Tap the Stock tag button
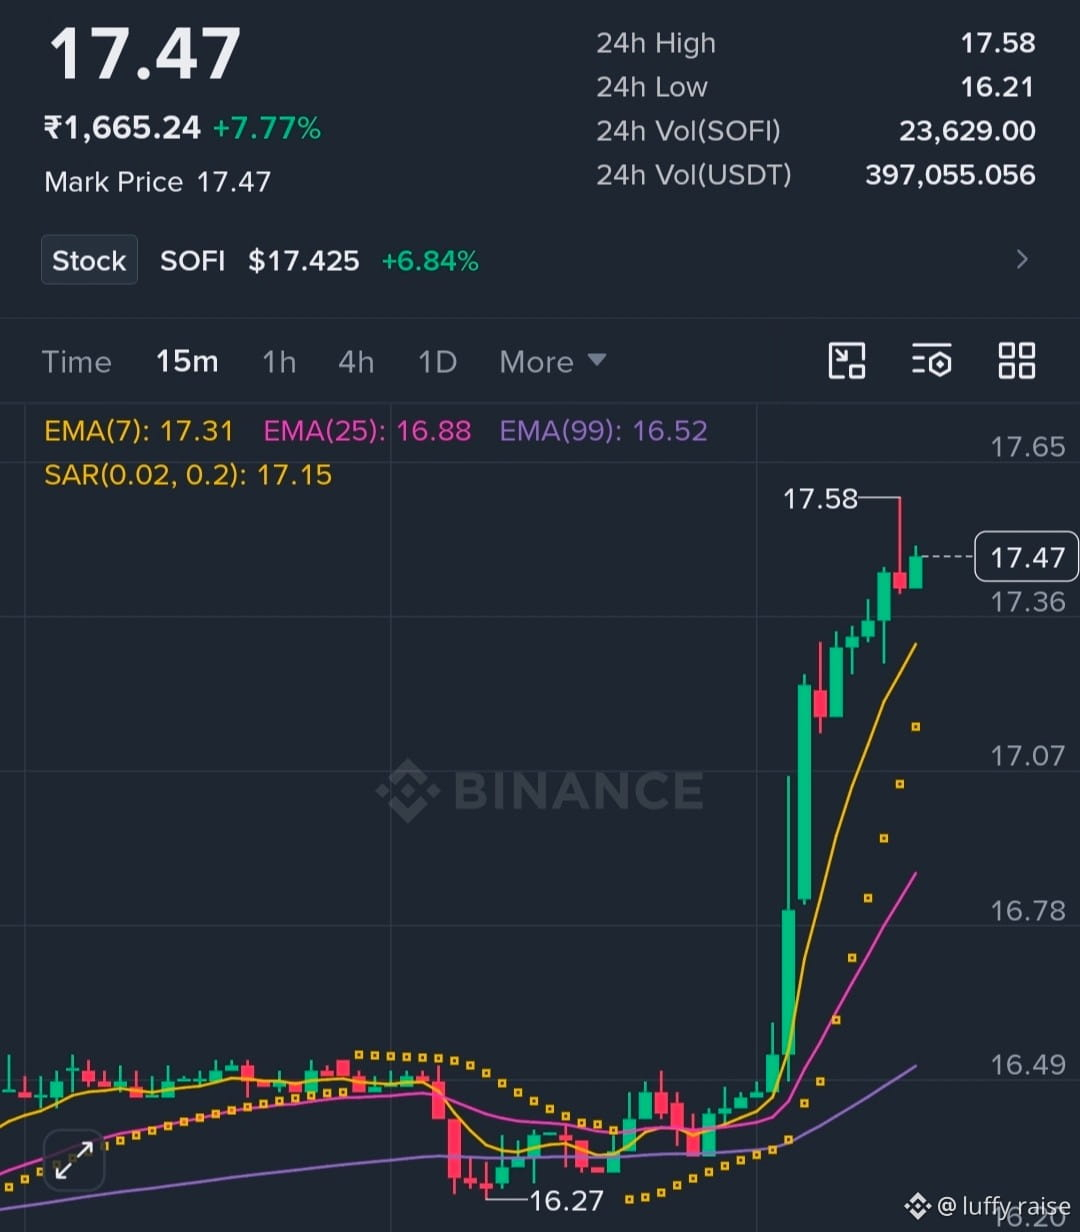 [89, 260]
